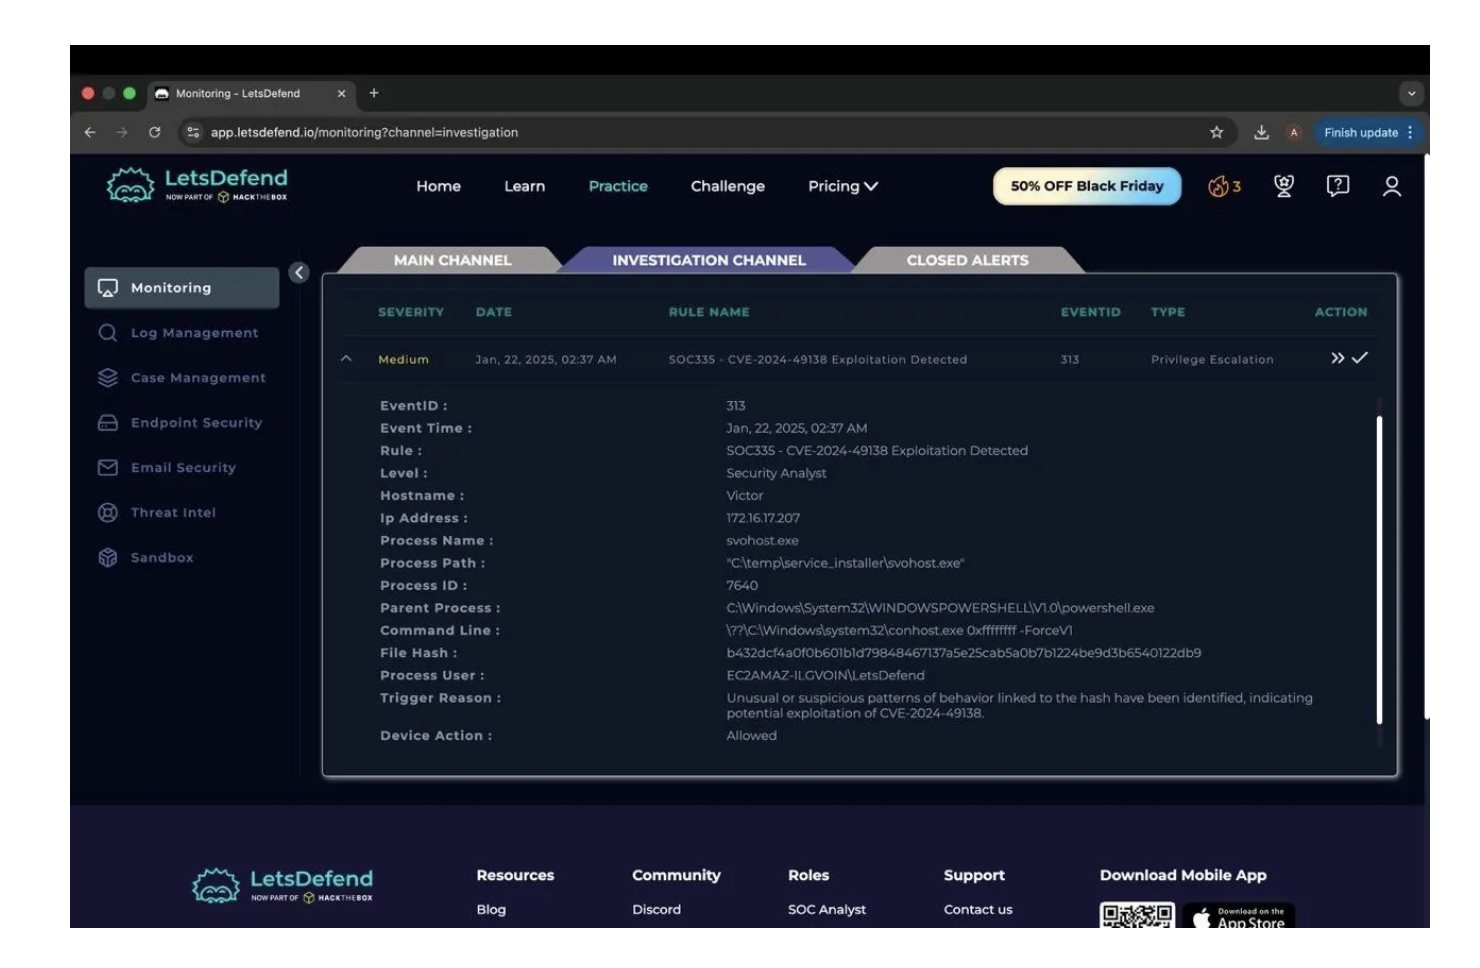Screen dimensions: 1480x968
Task: Open the tab search dropdown arrow
Action: pos(1411,93)
